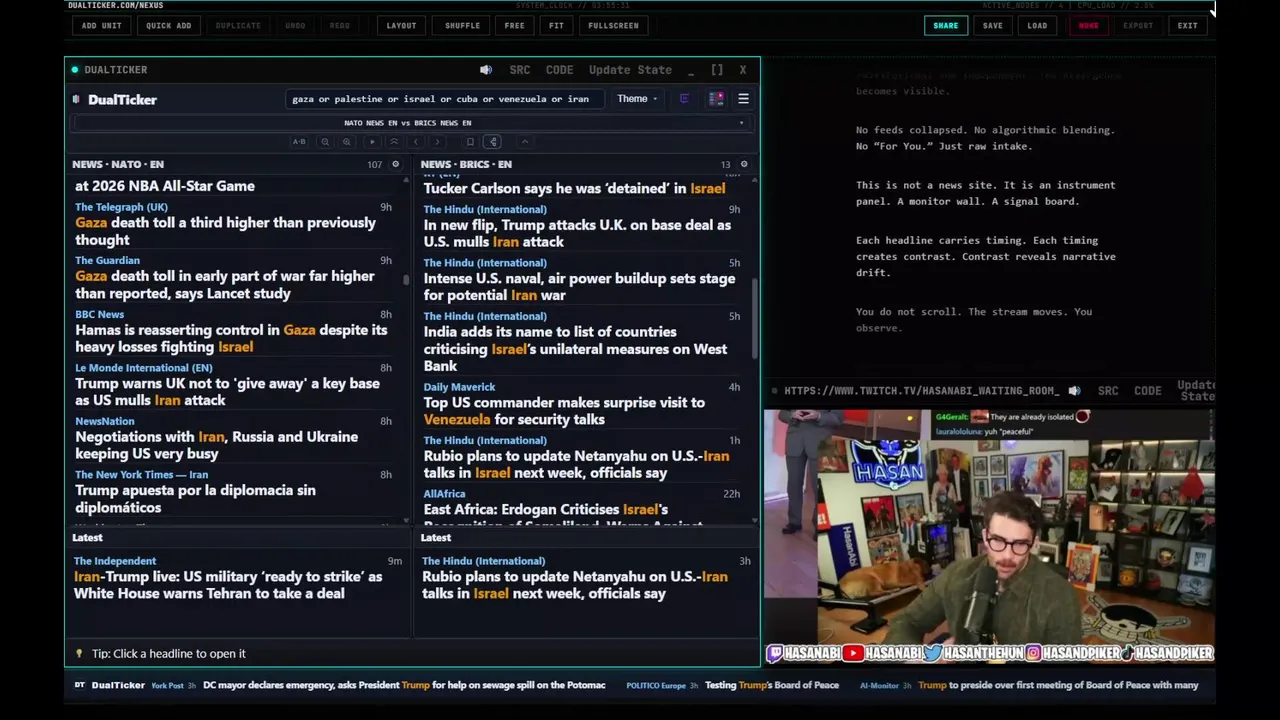Click the previous arrow icon
The height and width of the screenshot is (720, 1280).
[x=416, y=142]
